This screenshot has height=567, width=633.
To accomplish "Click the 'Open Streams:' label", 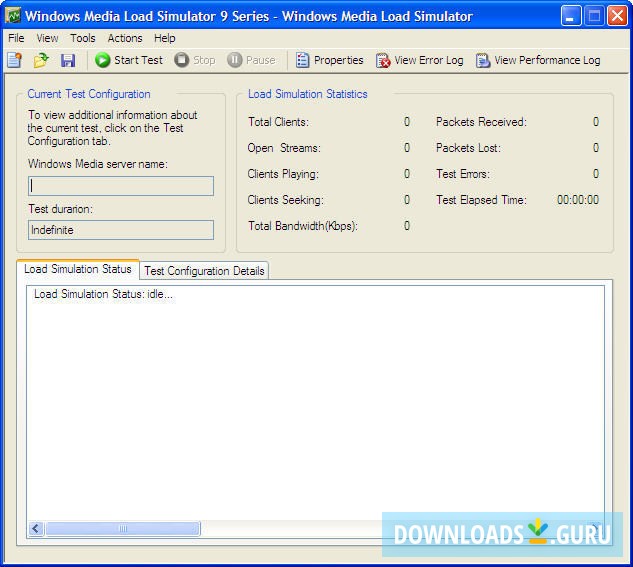I will (284, 148).
